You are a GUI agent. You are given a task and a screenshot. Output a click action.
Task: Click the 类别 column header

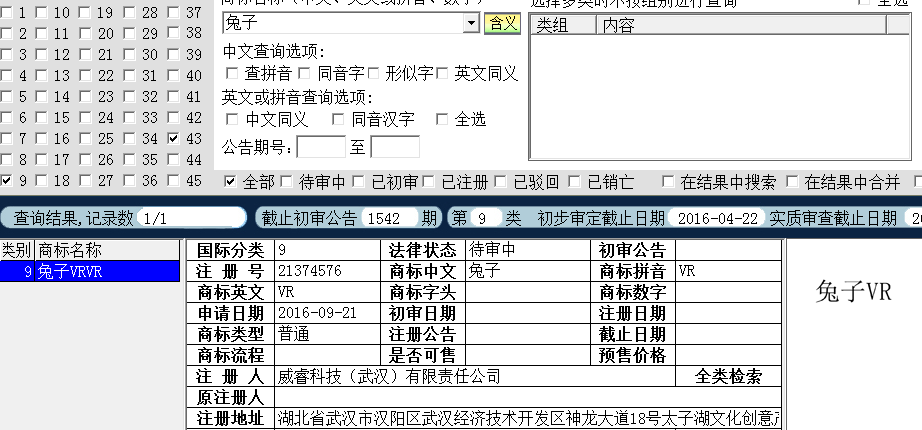pos(17,251)
